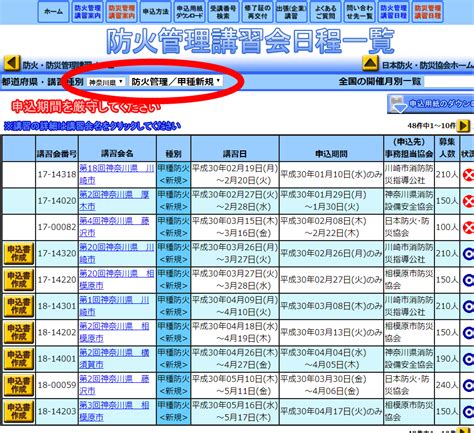The image size is (474, 433).
Task: Open the 受講番号検索 tab
Action: 223,12
